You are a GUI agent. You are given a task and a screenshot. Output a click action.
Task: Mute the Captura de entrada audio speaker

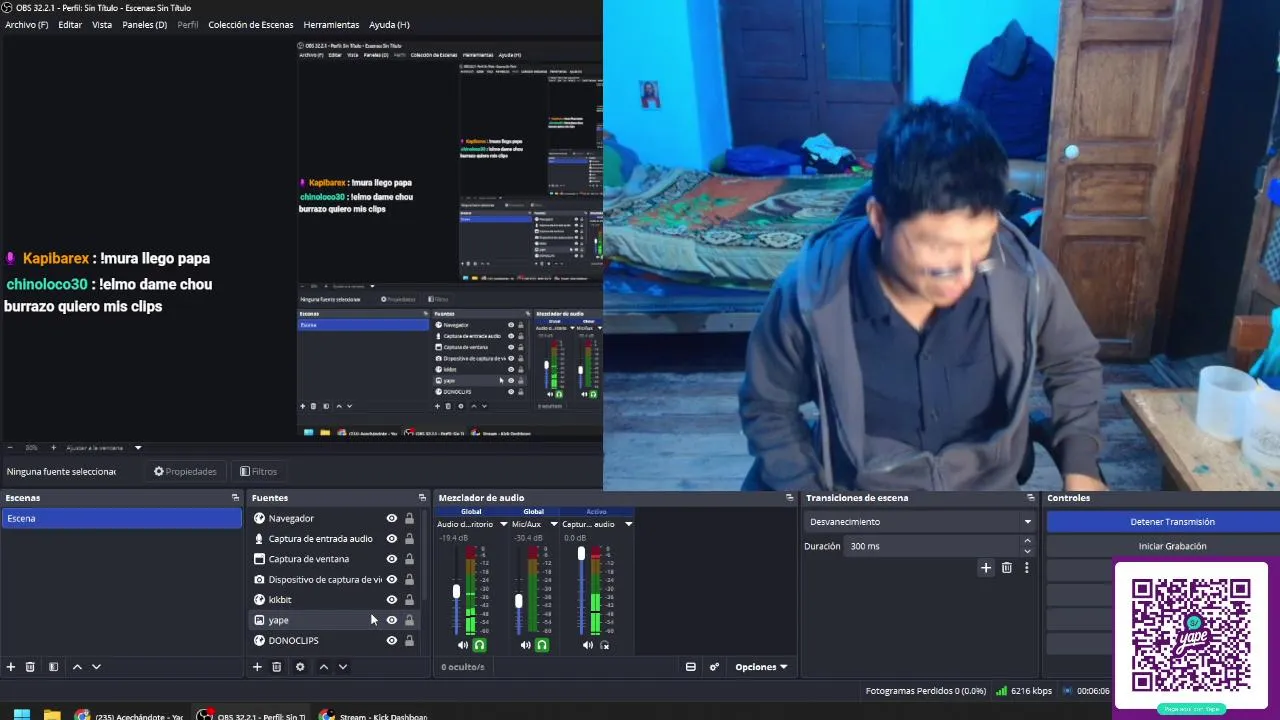588,645
